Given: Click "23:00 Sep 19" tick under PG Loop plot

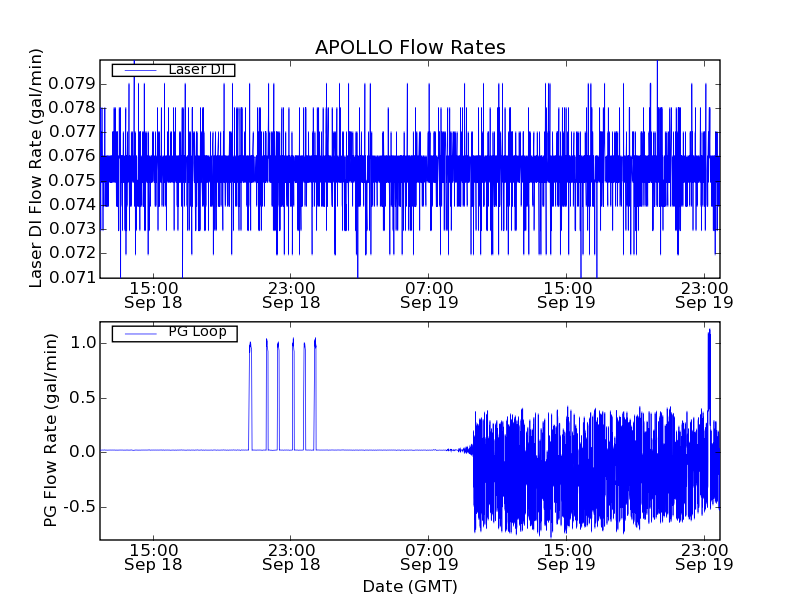Looking at the screenshot, I should tap(704, 557).
